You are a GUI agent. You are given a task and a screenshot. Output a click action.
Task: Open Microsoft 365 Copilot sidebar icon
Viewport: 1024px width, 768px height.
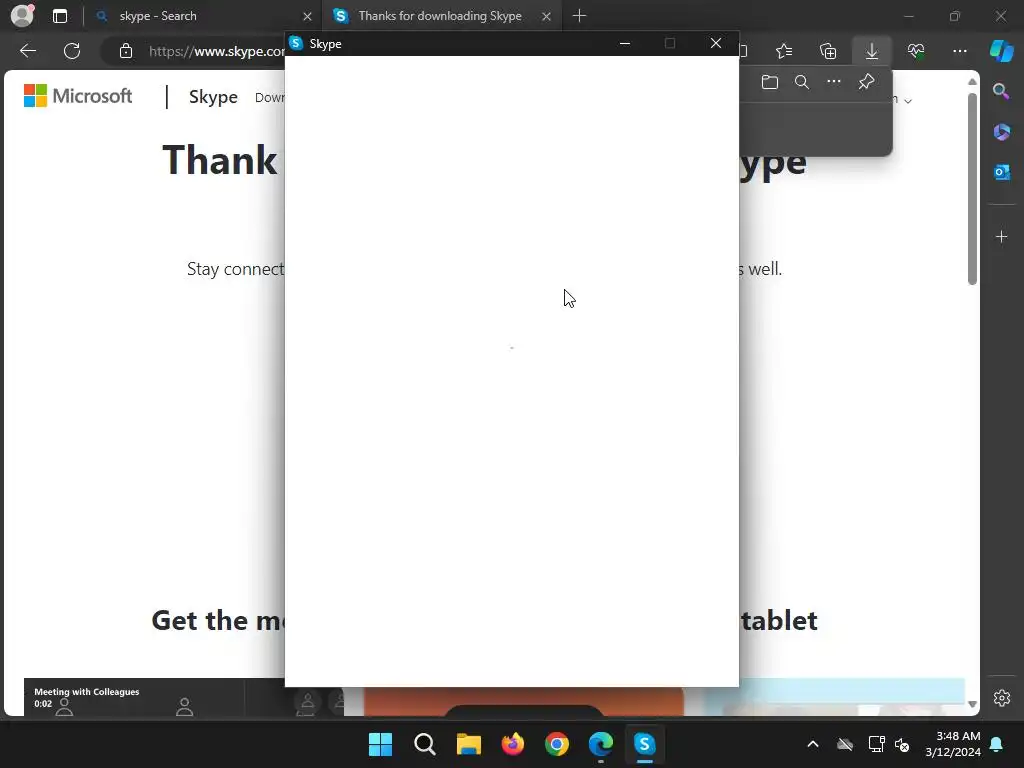(1001, 132)
